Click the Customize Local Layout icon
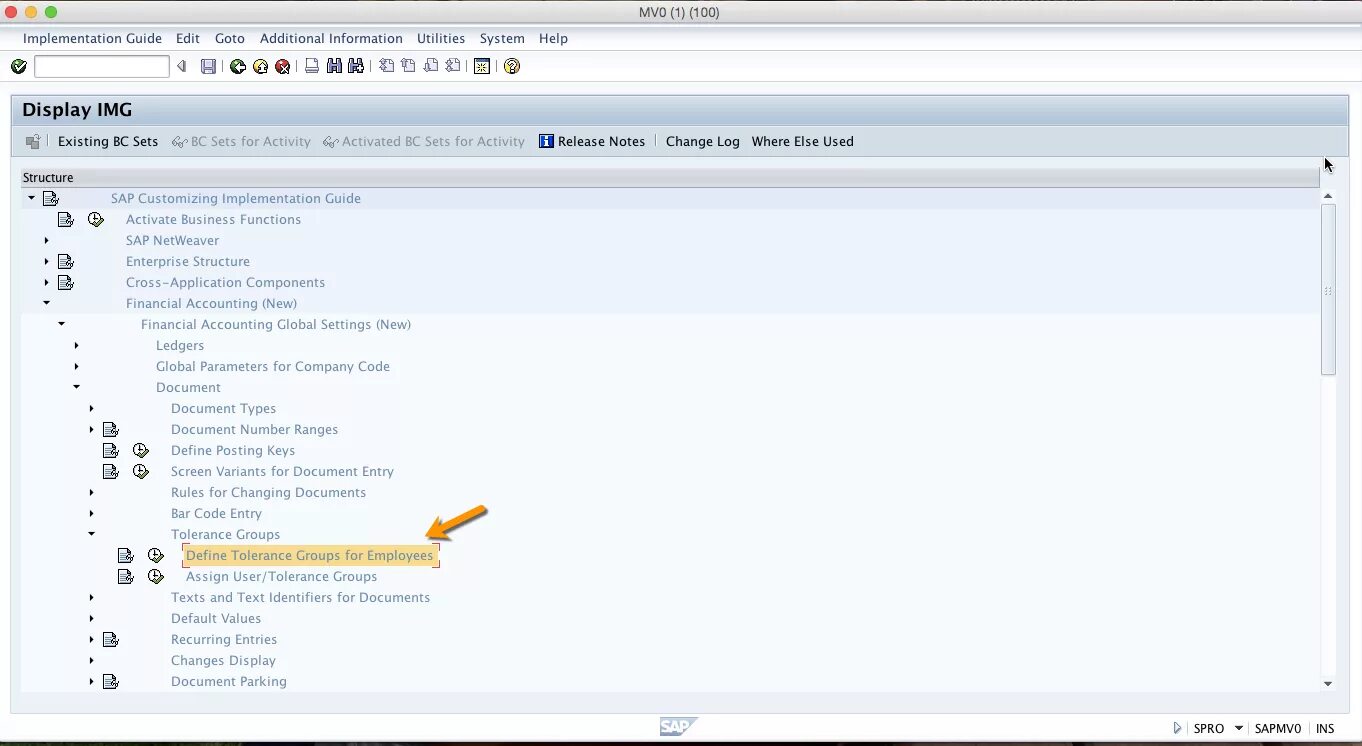The height and width of the screenshot is (746, 1362). pyautogui.click(x=482, y=67)
